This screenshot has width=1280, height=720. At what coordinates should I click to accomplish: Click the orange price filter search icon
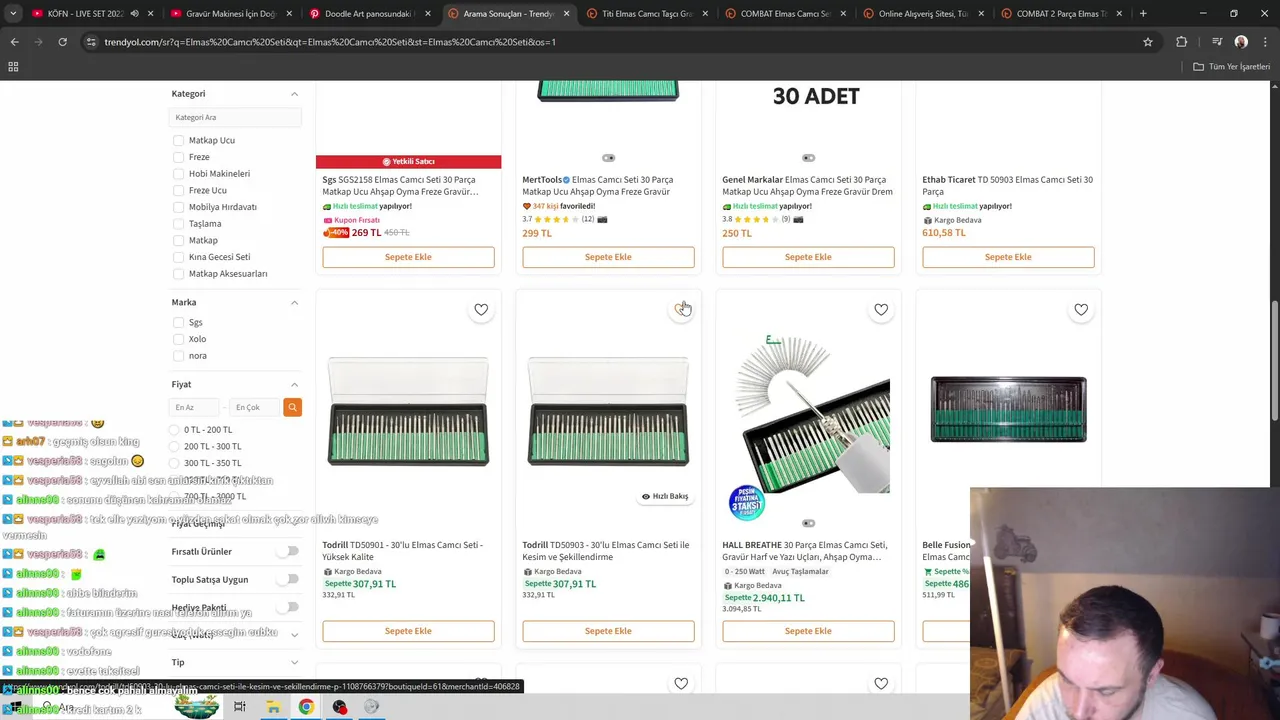click(x=292, y=407)
